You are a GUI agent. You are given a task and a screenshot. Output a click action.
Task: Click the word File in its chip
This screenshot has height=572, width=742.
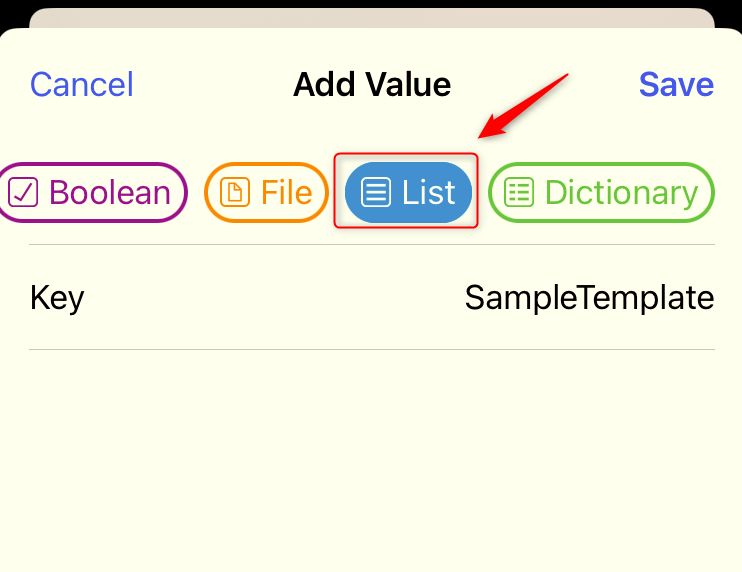286,192
